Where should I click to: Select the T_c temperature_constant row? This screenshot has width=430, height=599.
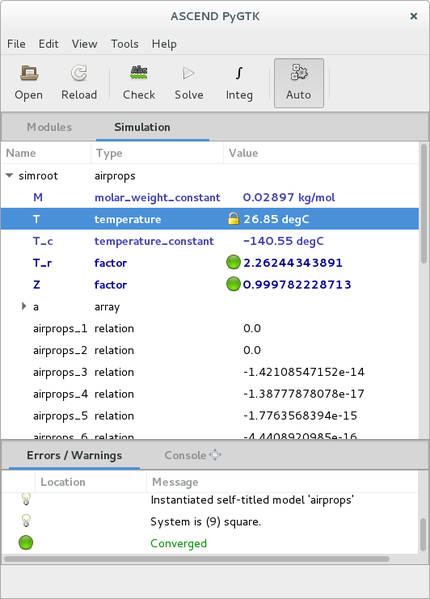click(210, 241)
